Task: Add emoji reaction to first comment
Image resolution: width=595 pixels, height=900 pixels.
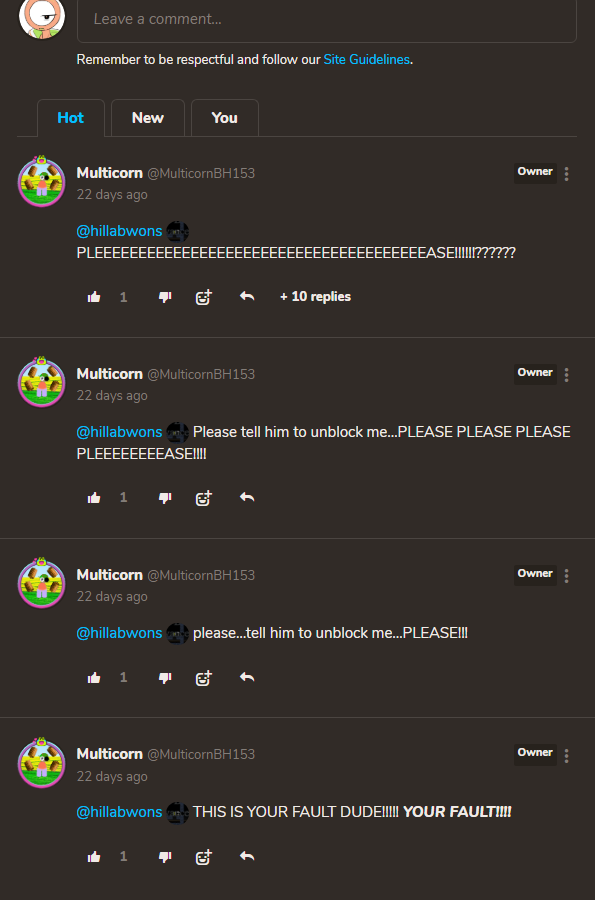Action: pyautogui.click(x=204, y=297)
